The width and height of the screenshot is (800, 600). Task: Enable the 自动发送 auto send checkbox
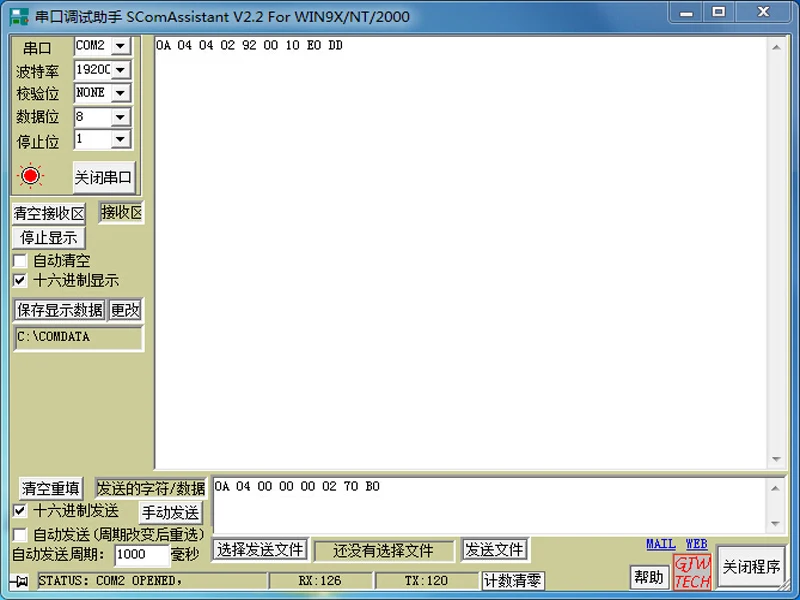(x=20, y=534)
